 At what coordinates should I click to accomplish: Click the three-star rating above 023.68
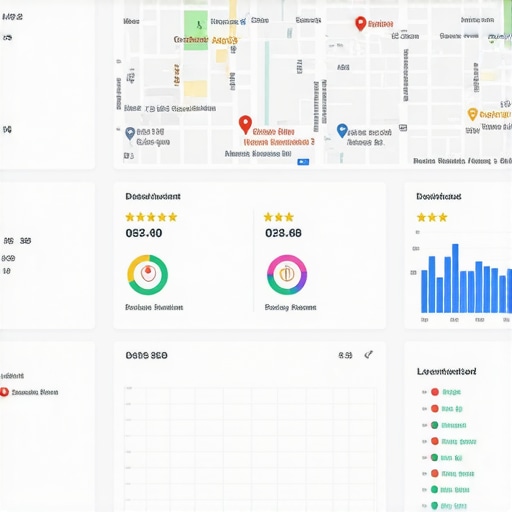tap(279, 217)
